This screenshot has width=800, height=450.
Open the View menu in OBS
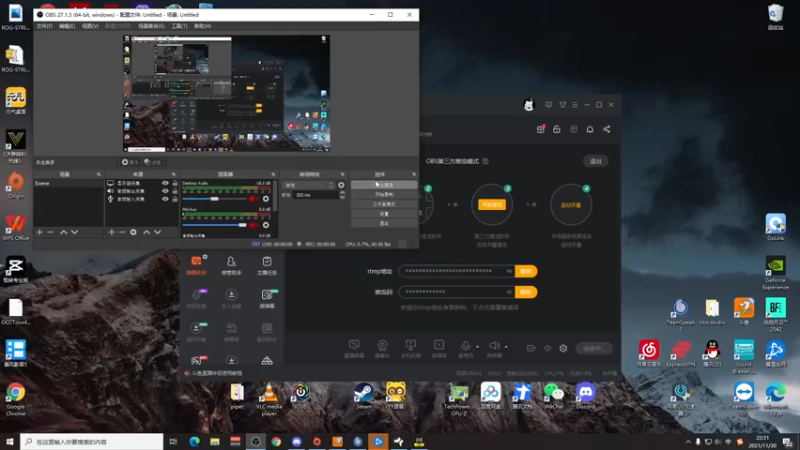pyautogui.click(x=90, y=26)
